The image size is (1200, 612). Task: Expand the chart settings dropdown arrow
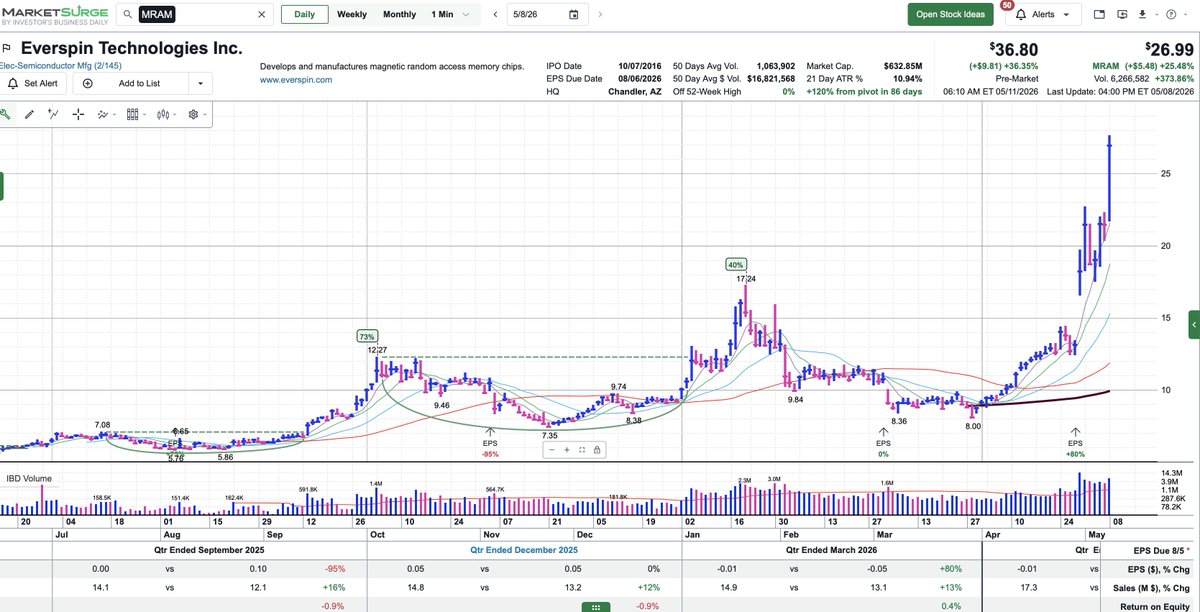point(206,114)
